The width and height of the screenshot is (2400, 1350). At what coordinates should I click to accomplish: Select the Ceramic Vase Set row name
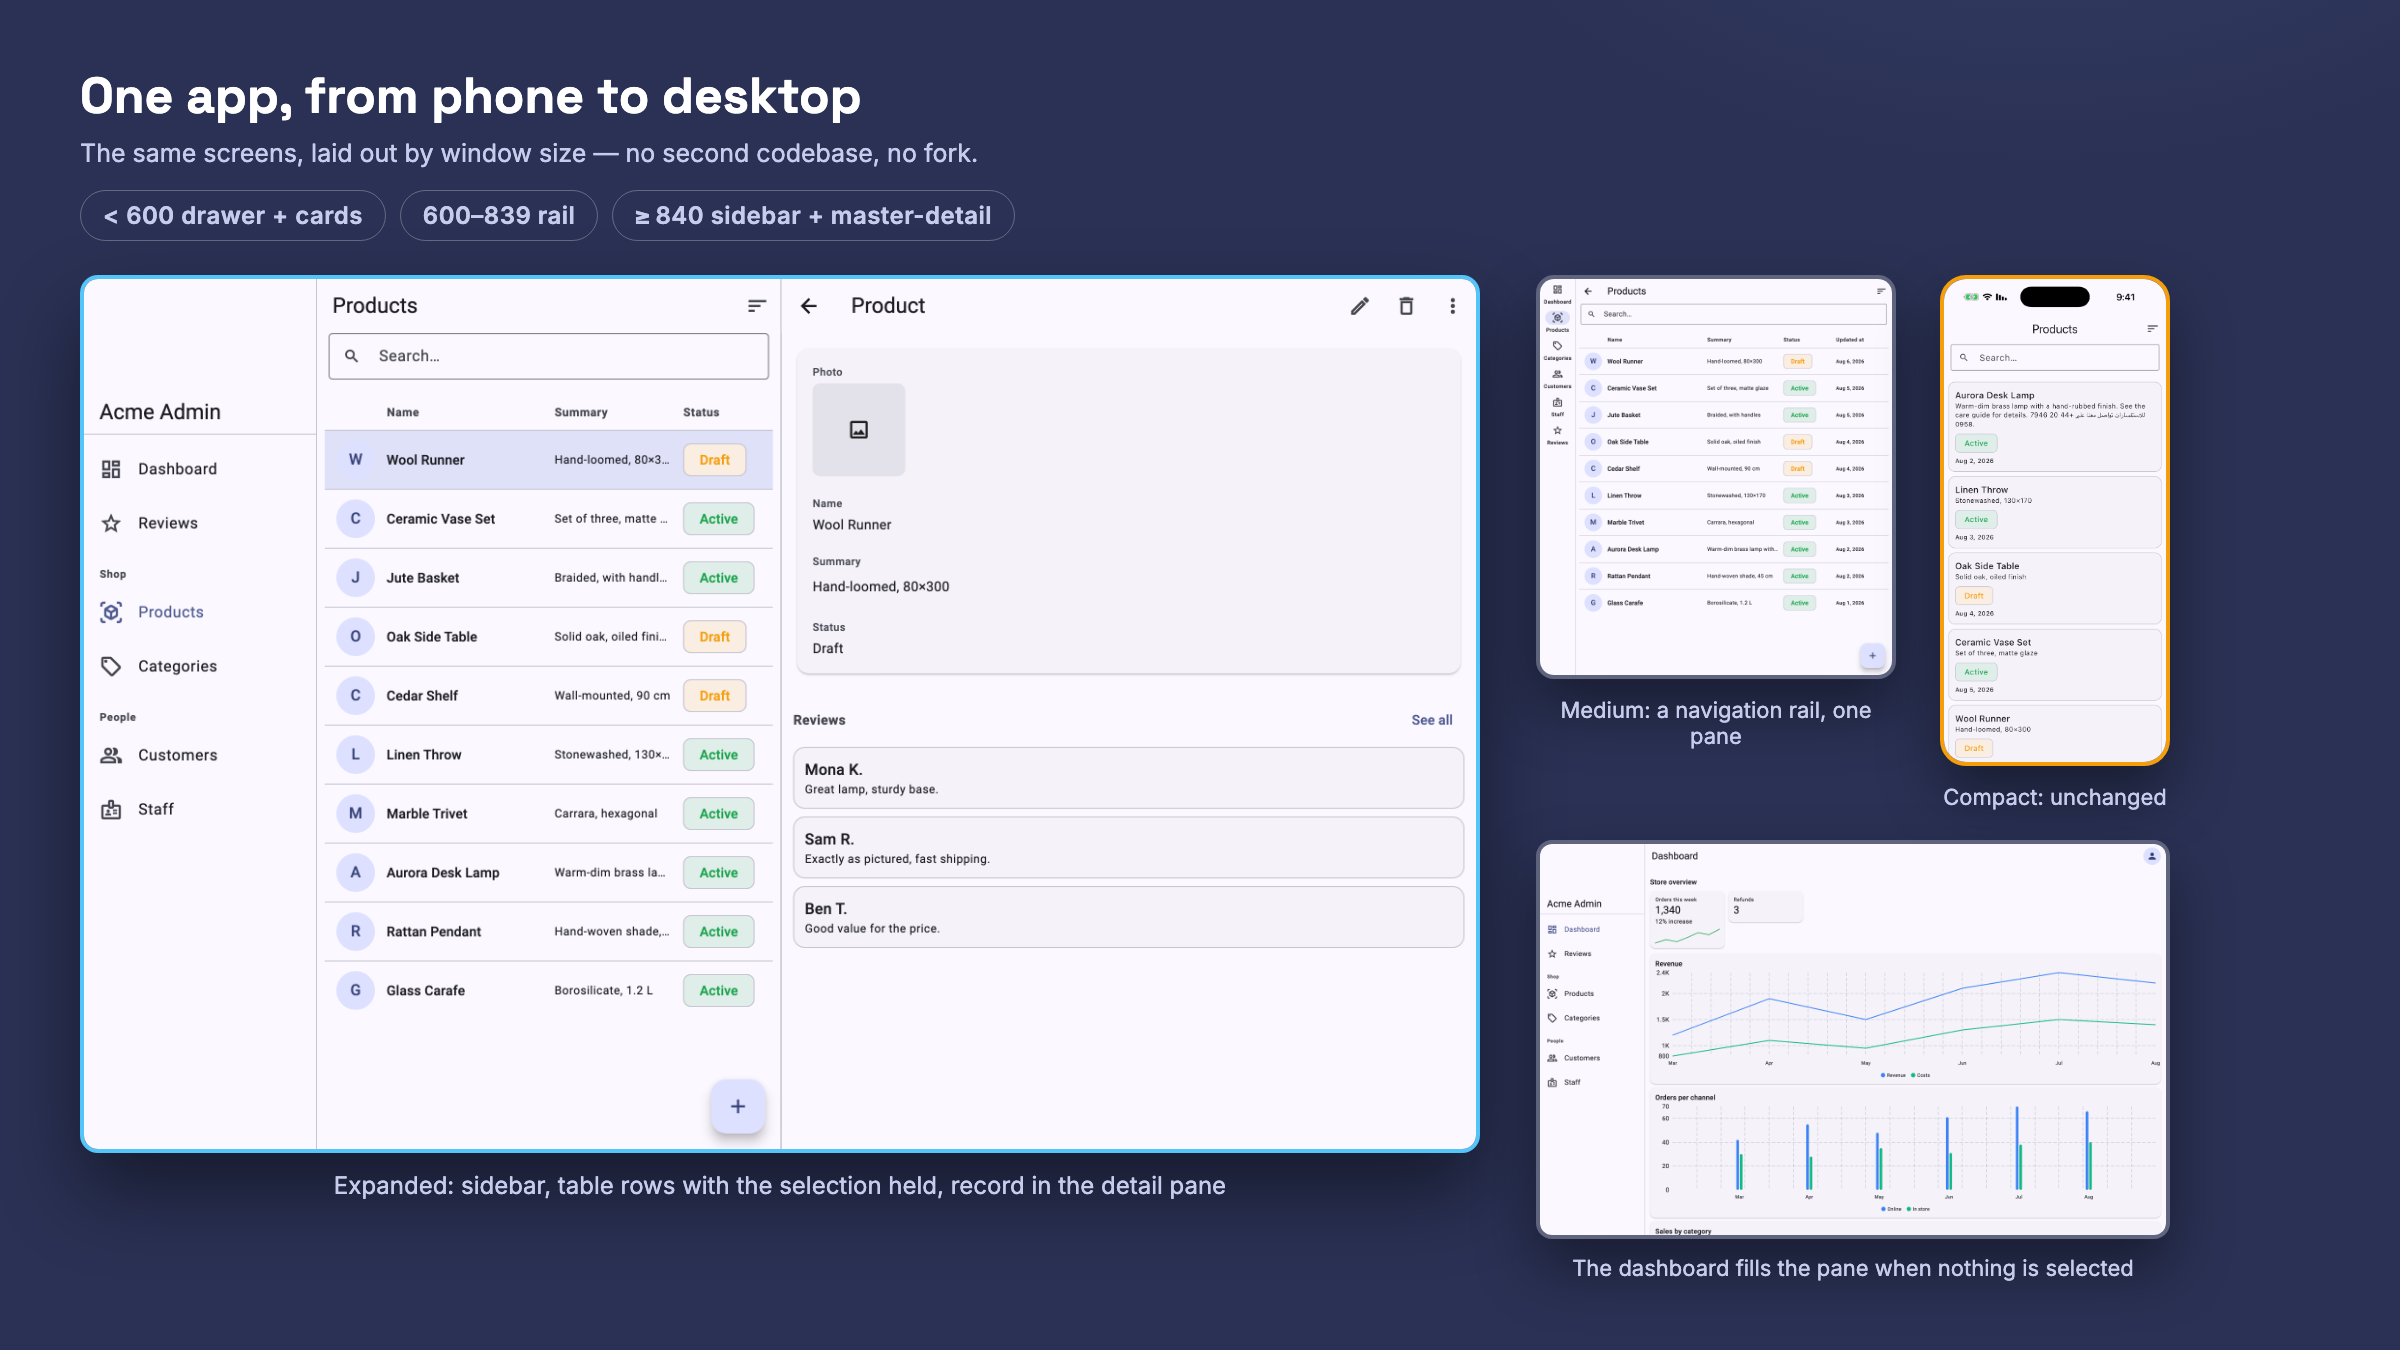click(x=441, y=519)
